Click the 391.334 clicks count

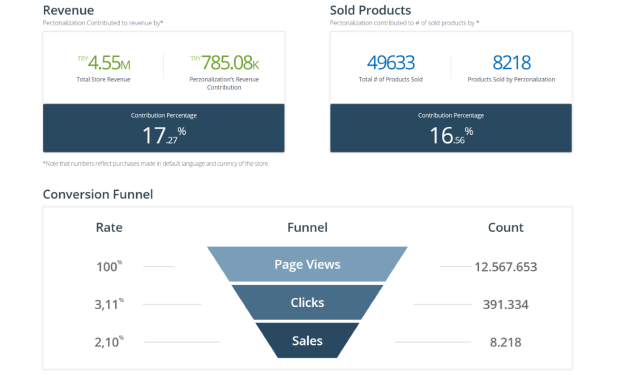(506, 304)
